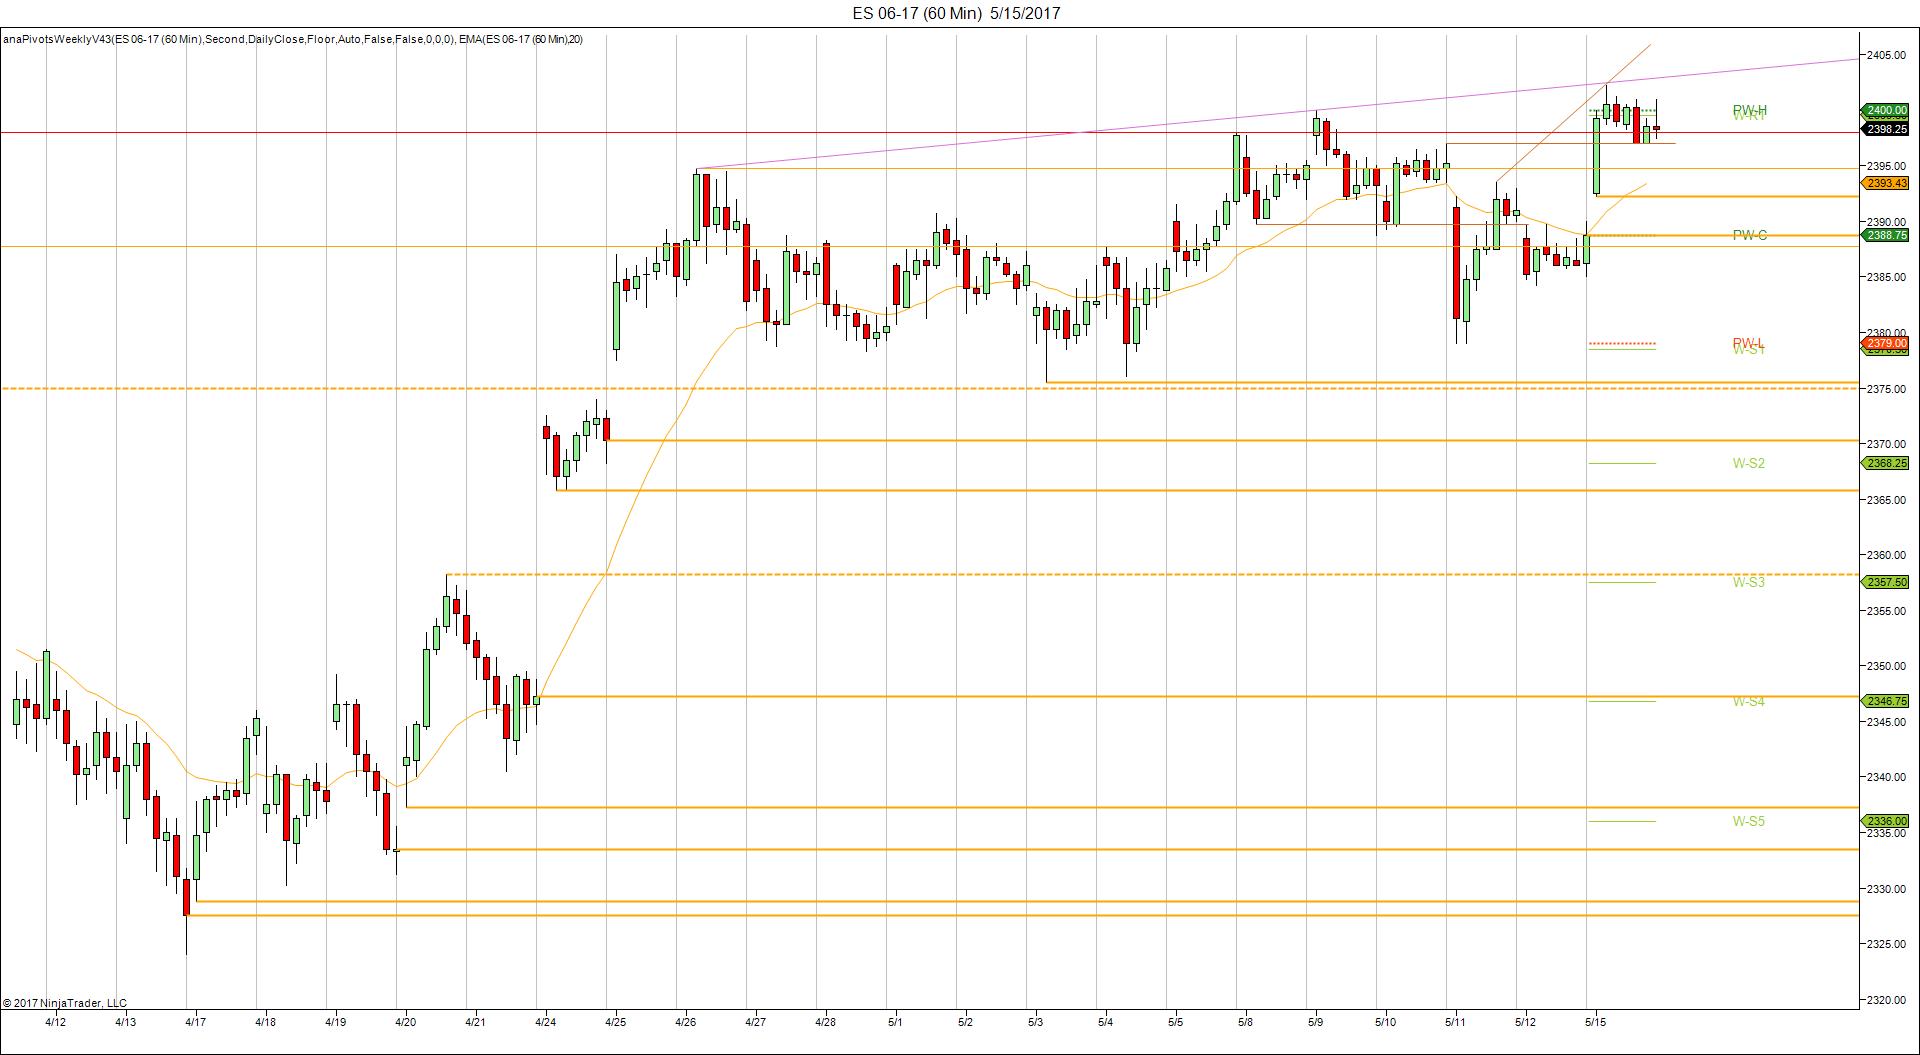Pick the 5/8 date on time axis
This screenshot has height=1055, width=1920.
[x=1246, y=1022]
